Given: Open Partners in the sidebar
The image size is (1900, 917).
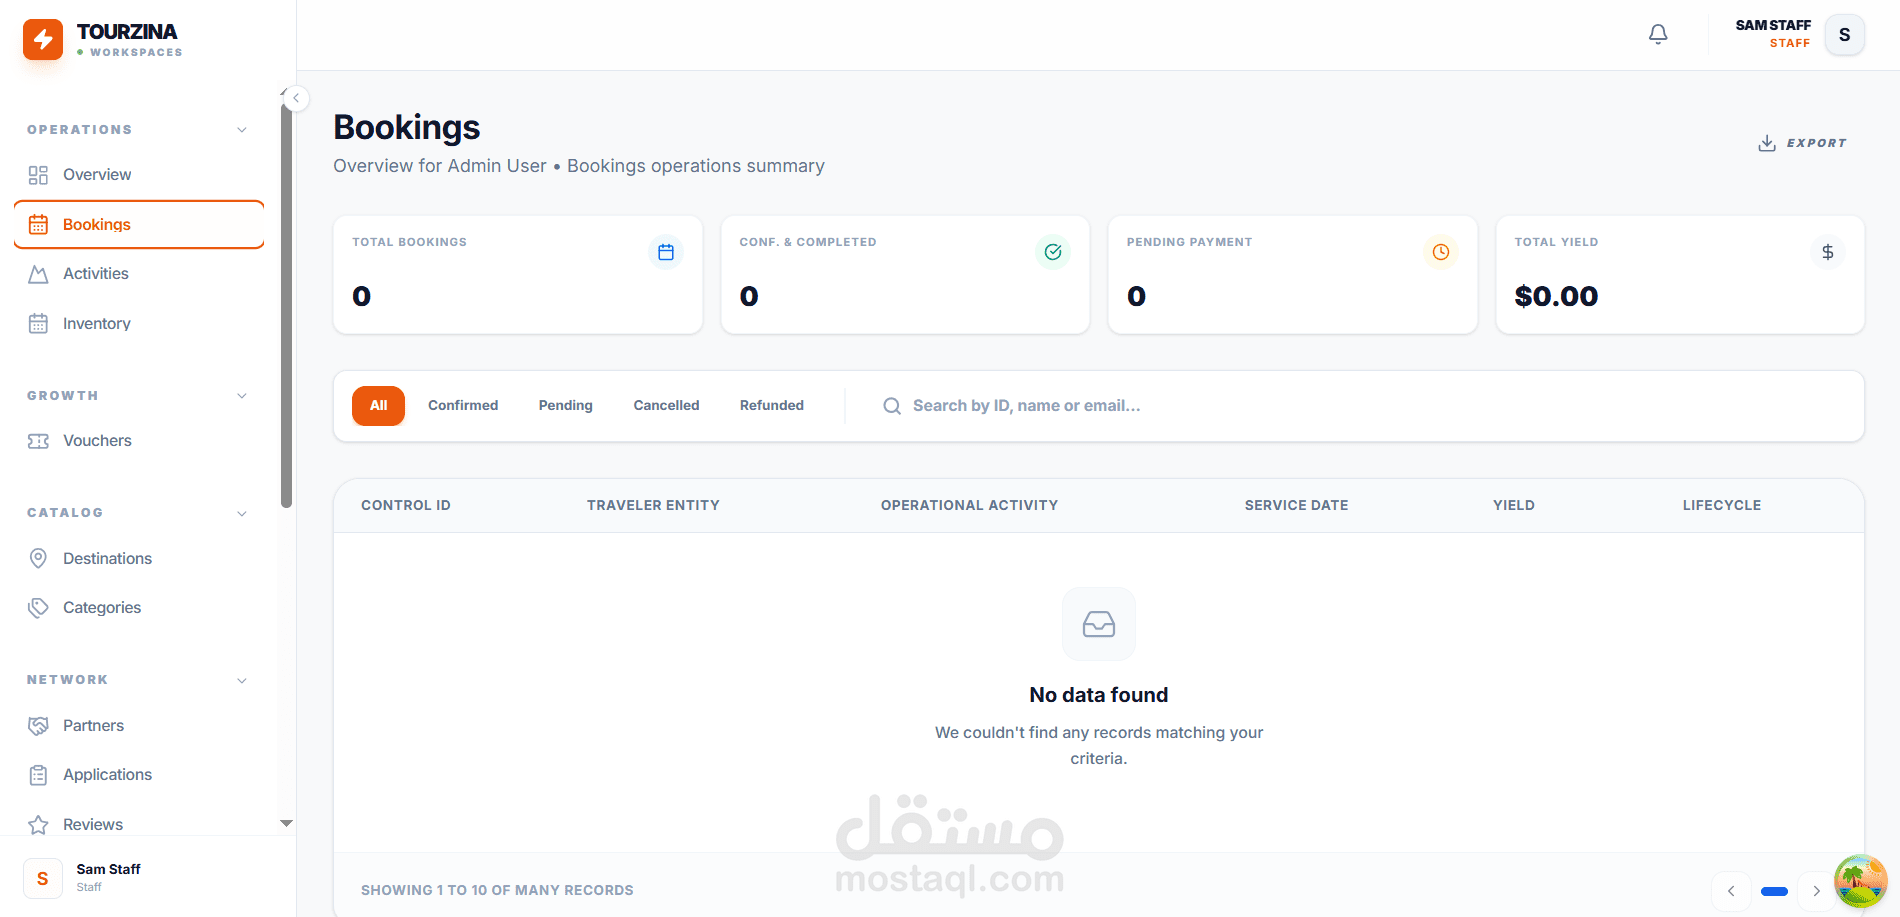Looking at the screenshot, I should click(139, 726).
